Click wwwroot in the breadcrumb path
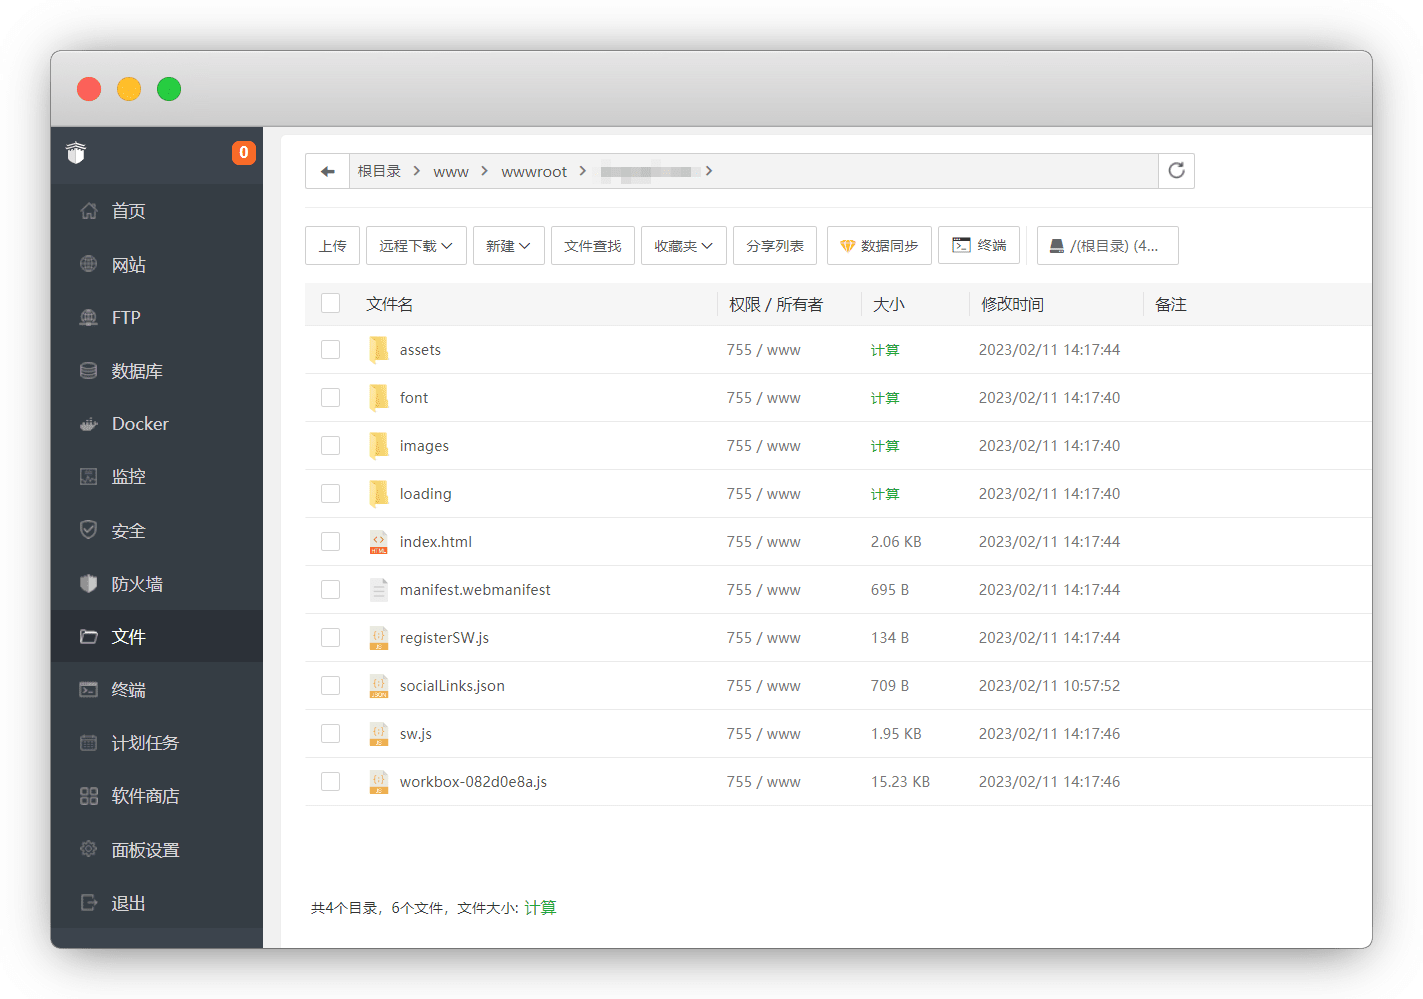Image resolution: width=1423 pixels, height=999 pixels. [x=534, y=172]
